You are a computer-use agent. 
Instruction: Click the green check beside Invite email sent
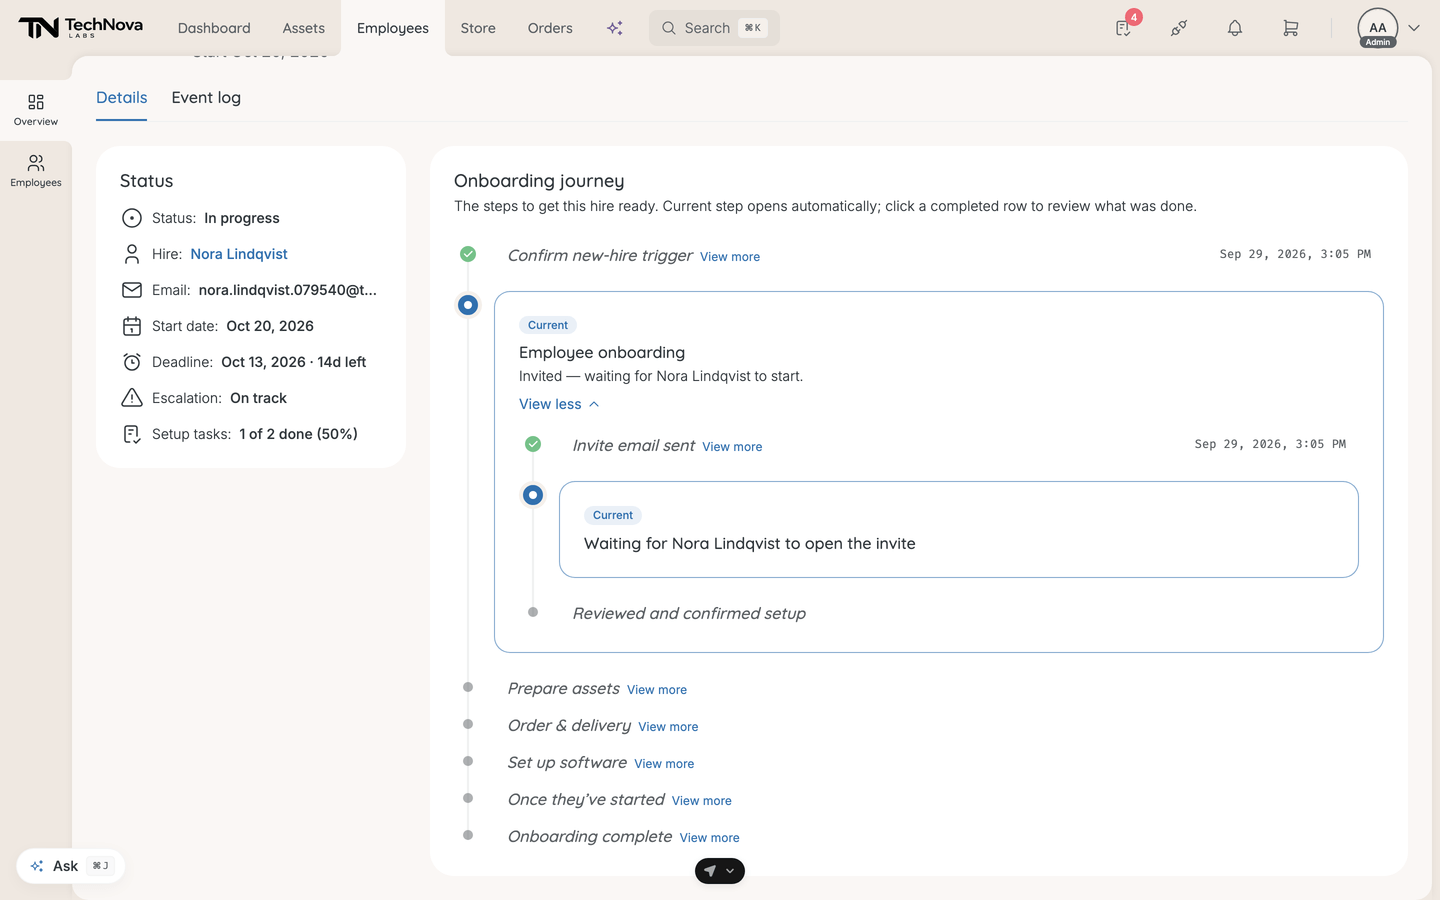[533, 444]
